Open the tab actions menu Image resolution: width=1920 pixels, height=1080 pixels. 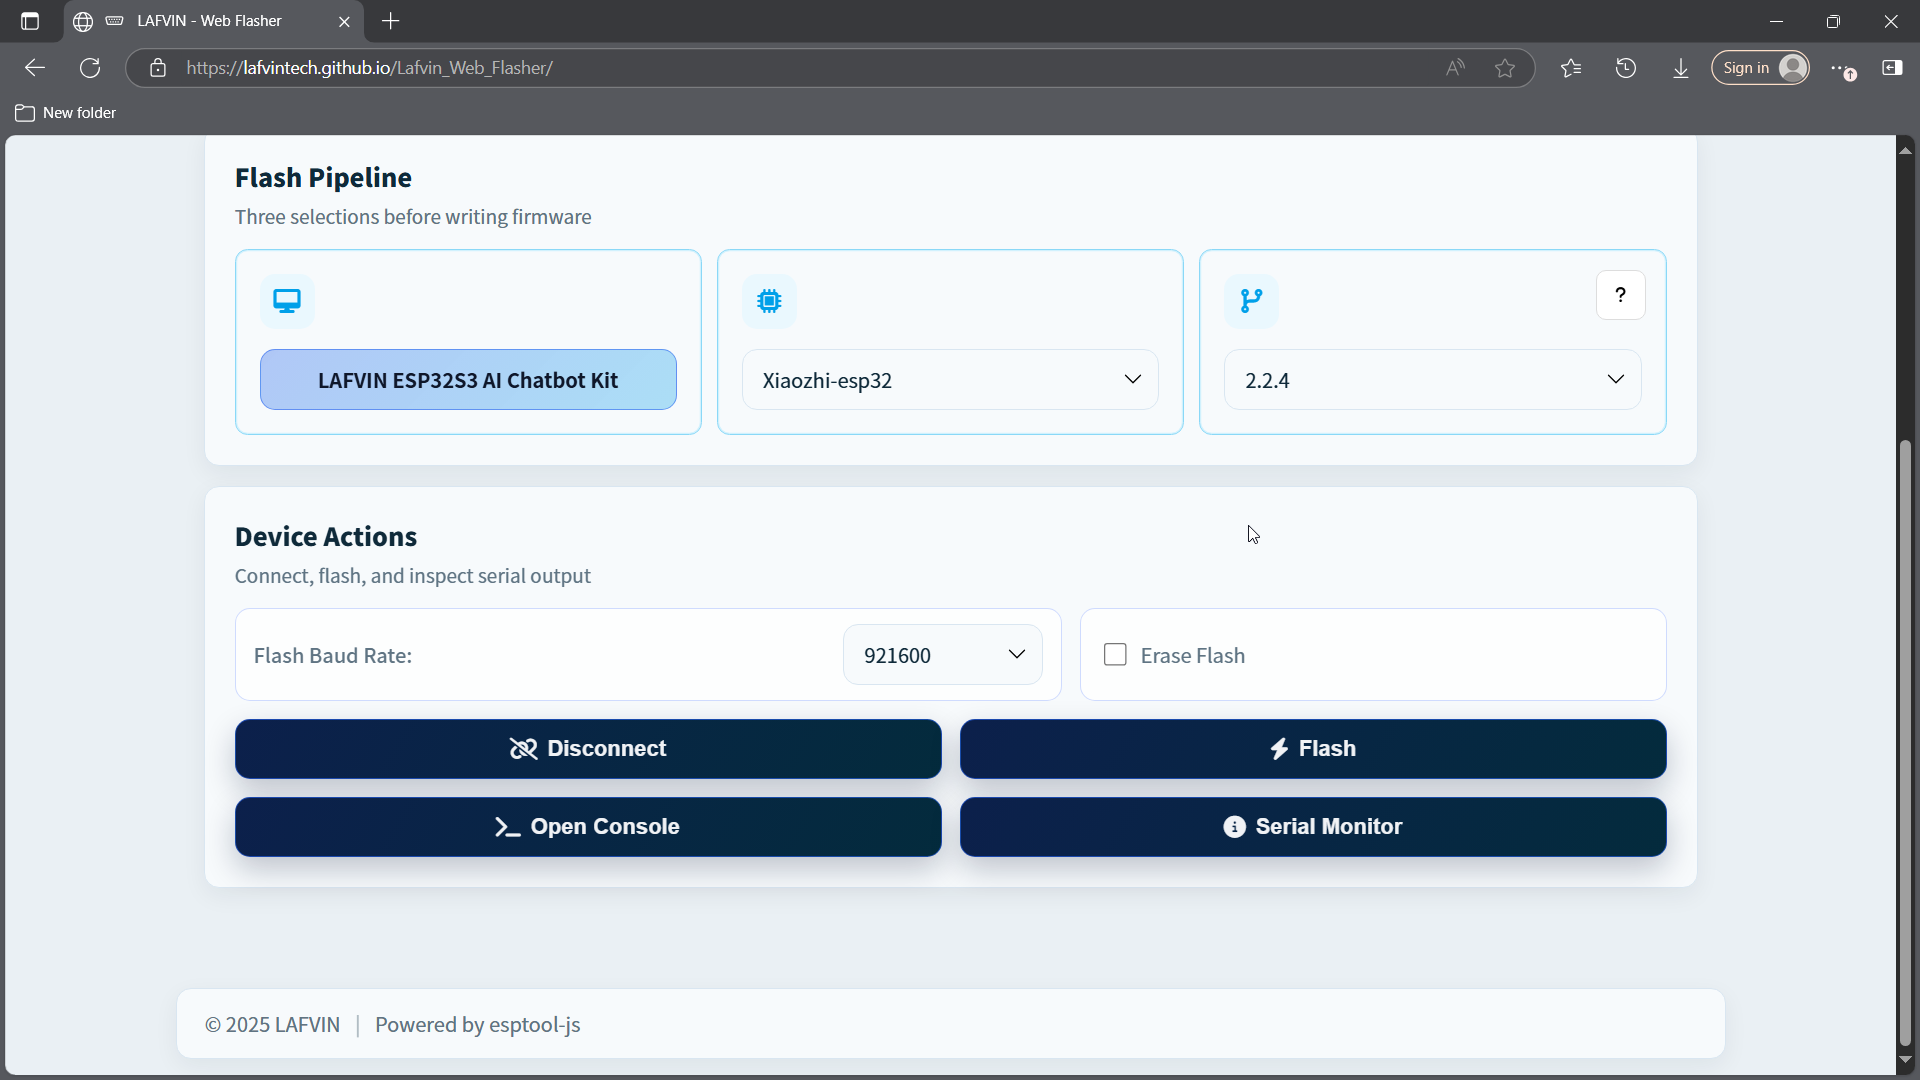coord(30,21)
